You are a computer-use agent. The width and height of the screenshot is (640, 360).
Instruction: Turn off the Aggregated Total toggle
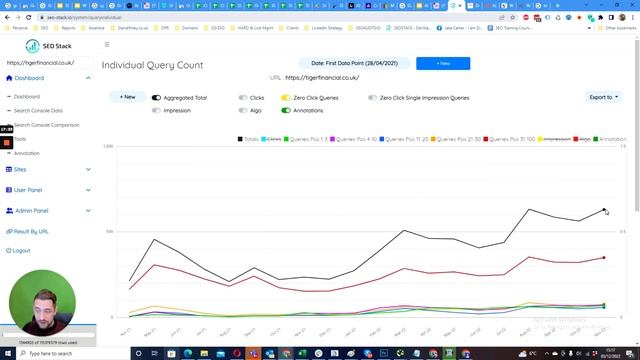(x=156, y=98)
